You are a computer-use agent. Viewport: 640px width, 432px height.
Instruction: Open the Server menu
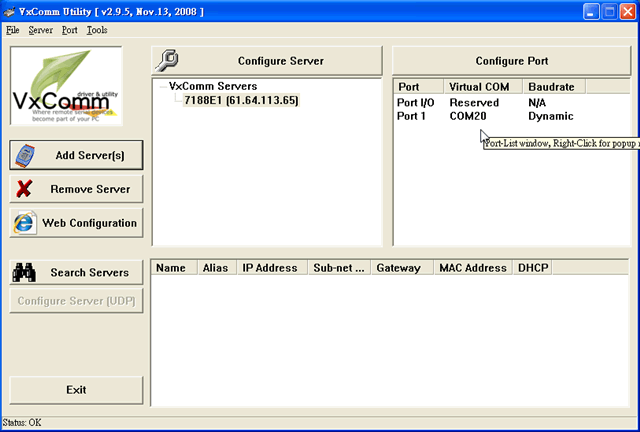(x=41, y=30)
